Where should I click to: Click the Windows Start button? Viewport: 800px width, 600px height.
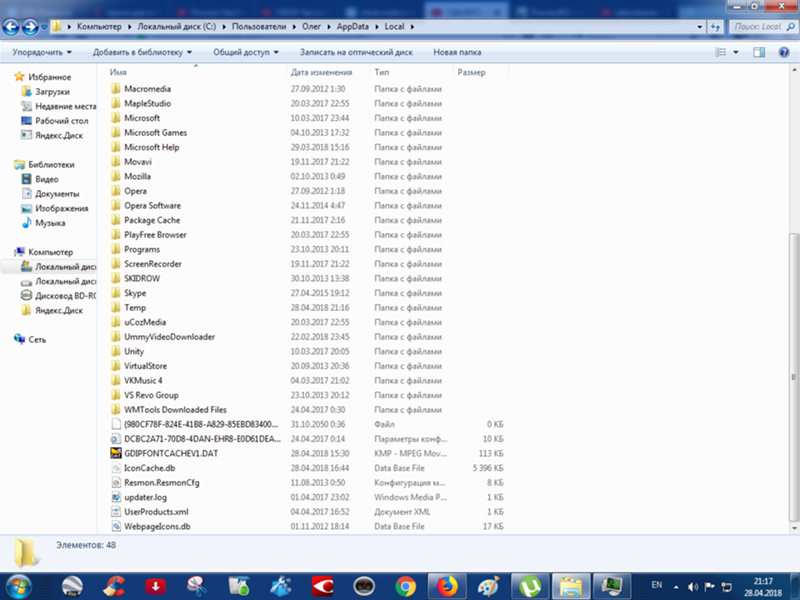(18, 585)
